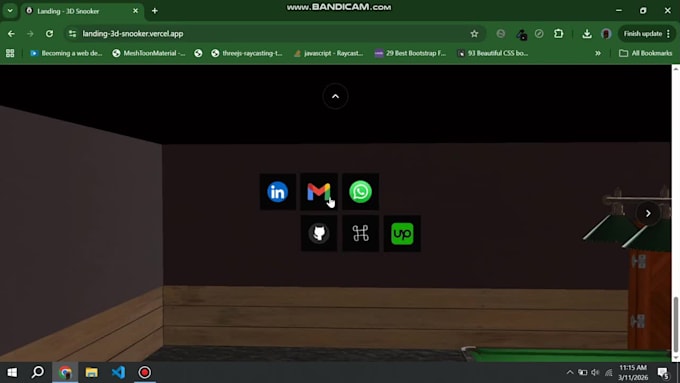This screenshot has height=383, width=680.
Task: Open the apps grid in bookmarks bar
Action: (x=10, y=53)
